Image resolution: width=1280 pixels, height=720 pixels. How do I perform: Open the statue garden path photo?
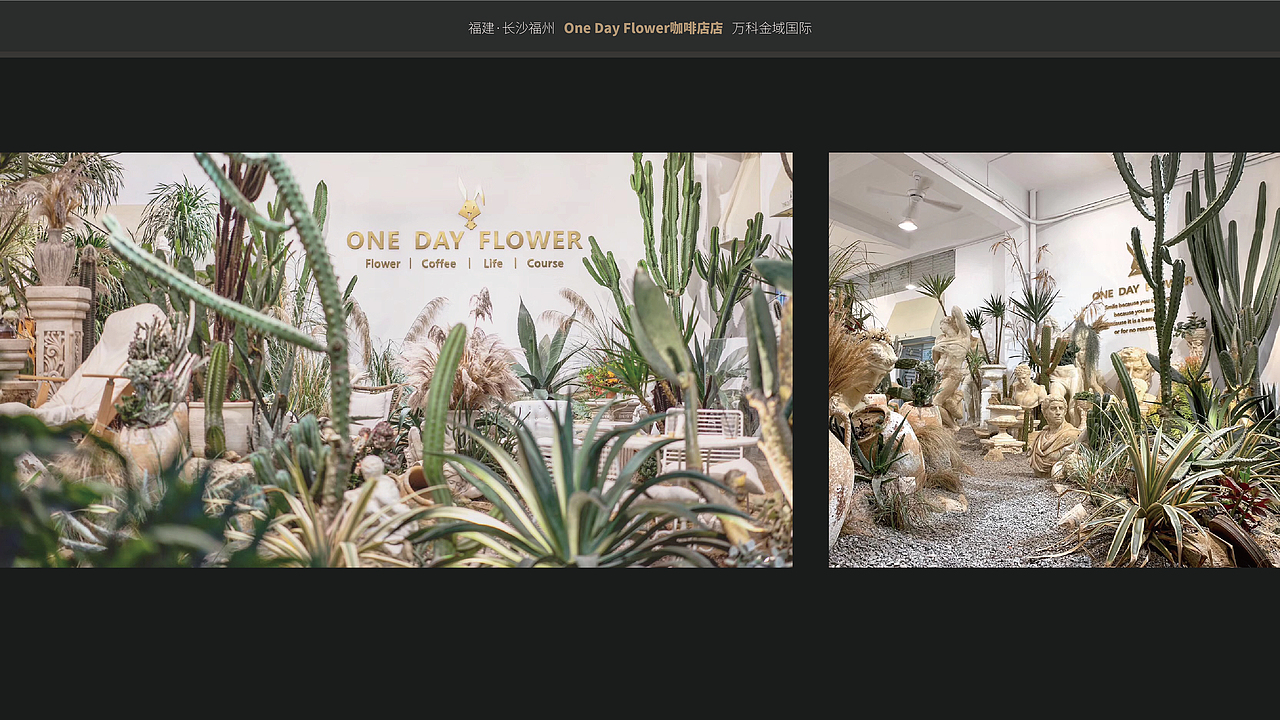[x=1054, y=360]
